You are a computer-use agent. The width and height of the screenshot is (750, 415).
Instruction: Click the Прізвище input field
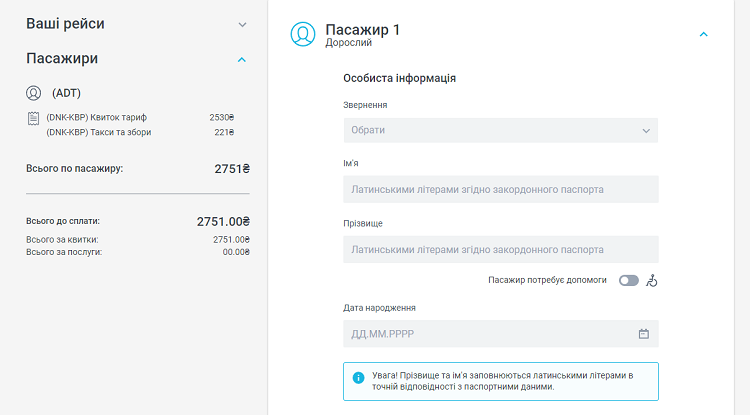pyautogui.click(x=500, y=249)
